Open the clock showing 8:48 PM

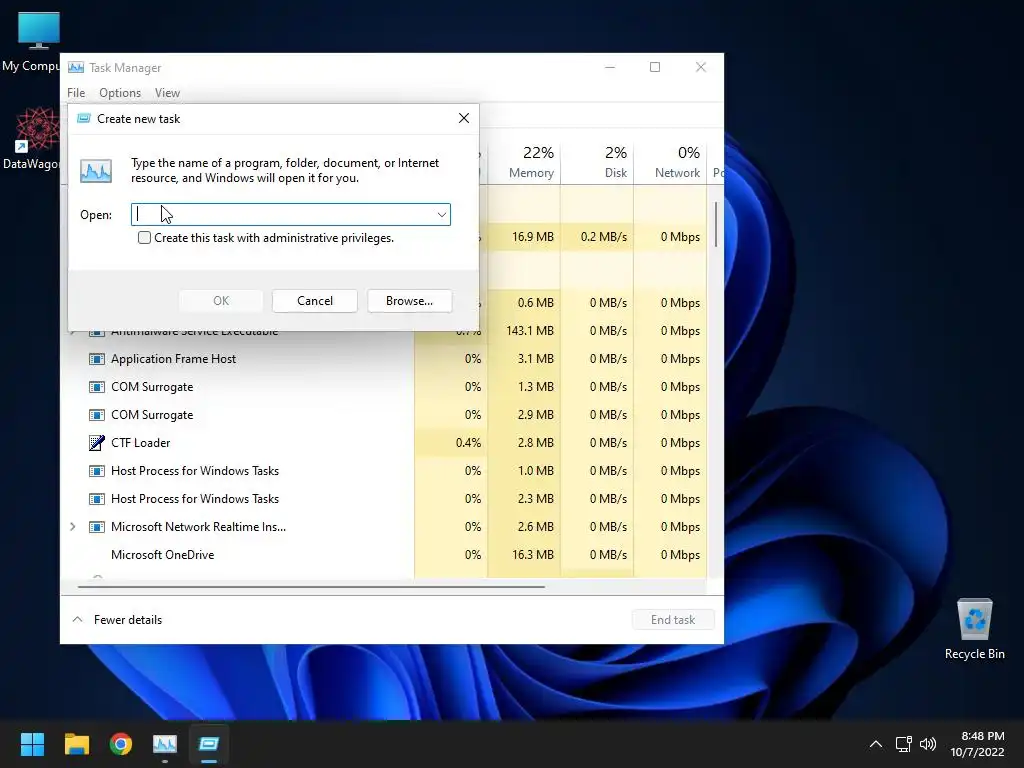click(977, 744)
